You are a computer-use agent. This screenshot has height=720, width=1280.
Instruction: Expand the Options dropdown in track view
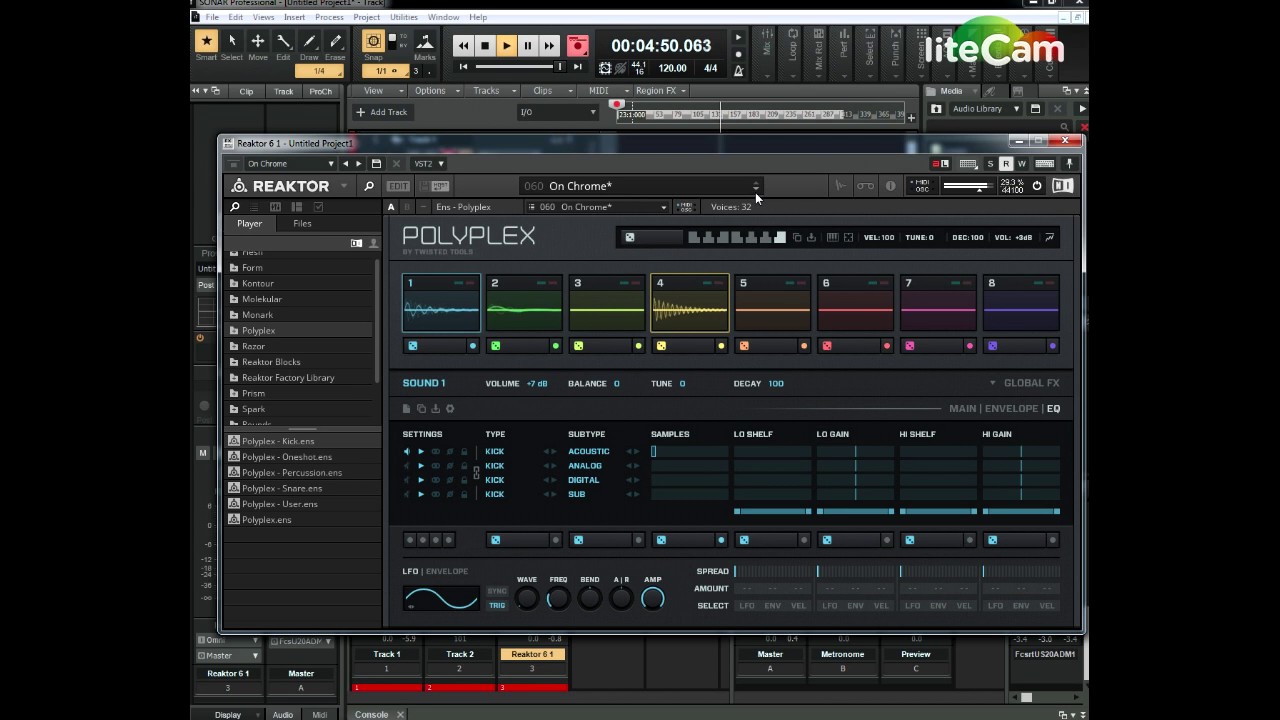[x=437, y=91]
